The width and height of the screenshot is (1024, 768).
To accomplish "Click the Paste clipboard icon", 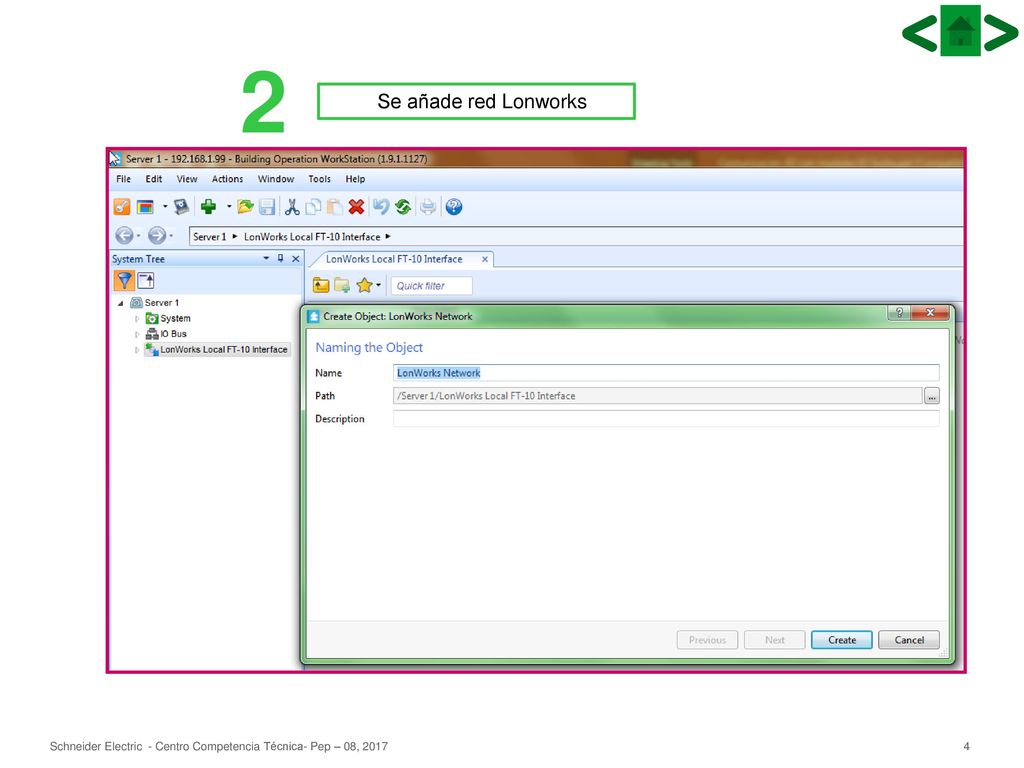I will pyautogui.click(x=335, y=207).
